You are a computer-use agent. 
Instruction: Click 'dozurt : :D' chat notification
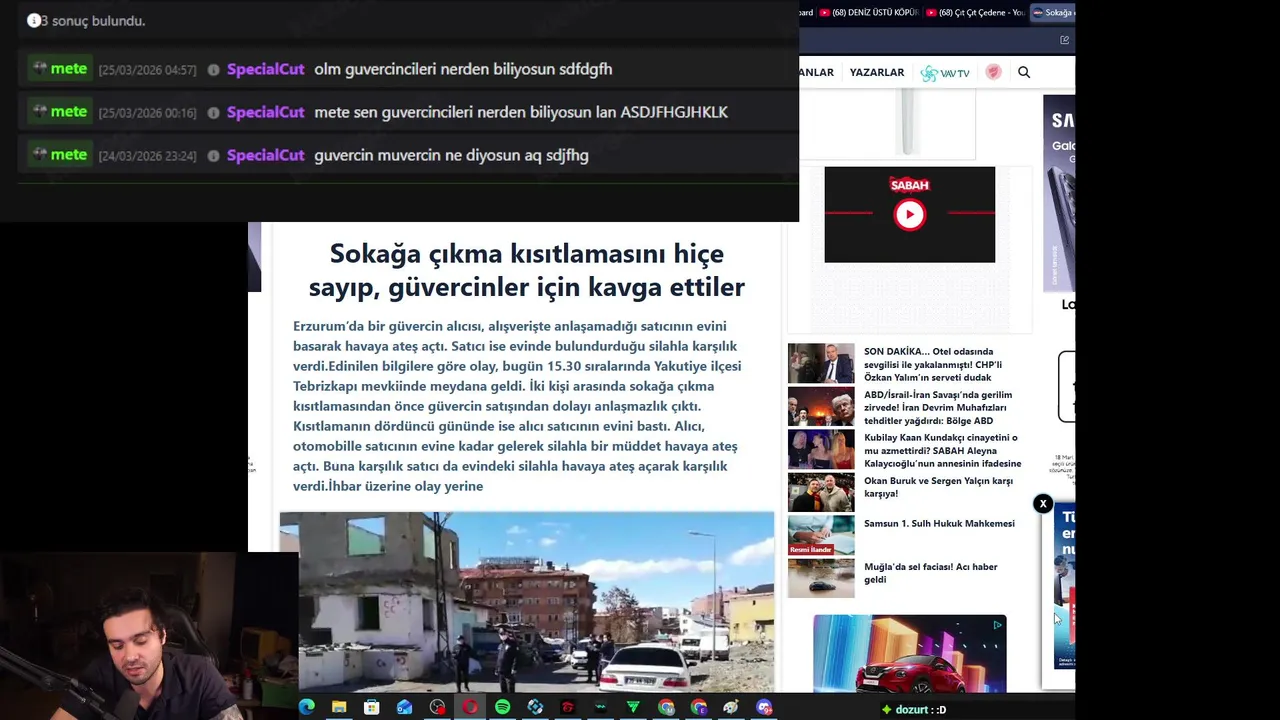913,710
